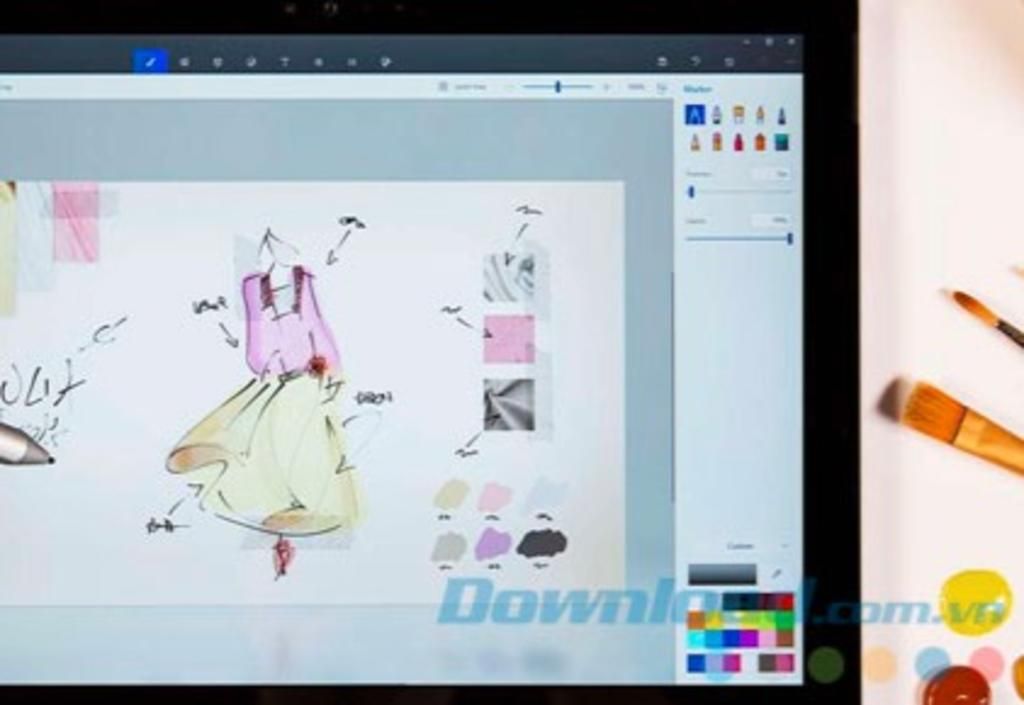
Task: Click the Thickness value field
Action: (x=771, y=174)
